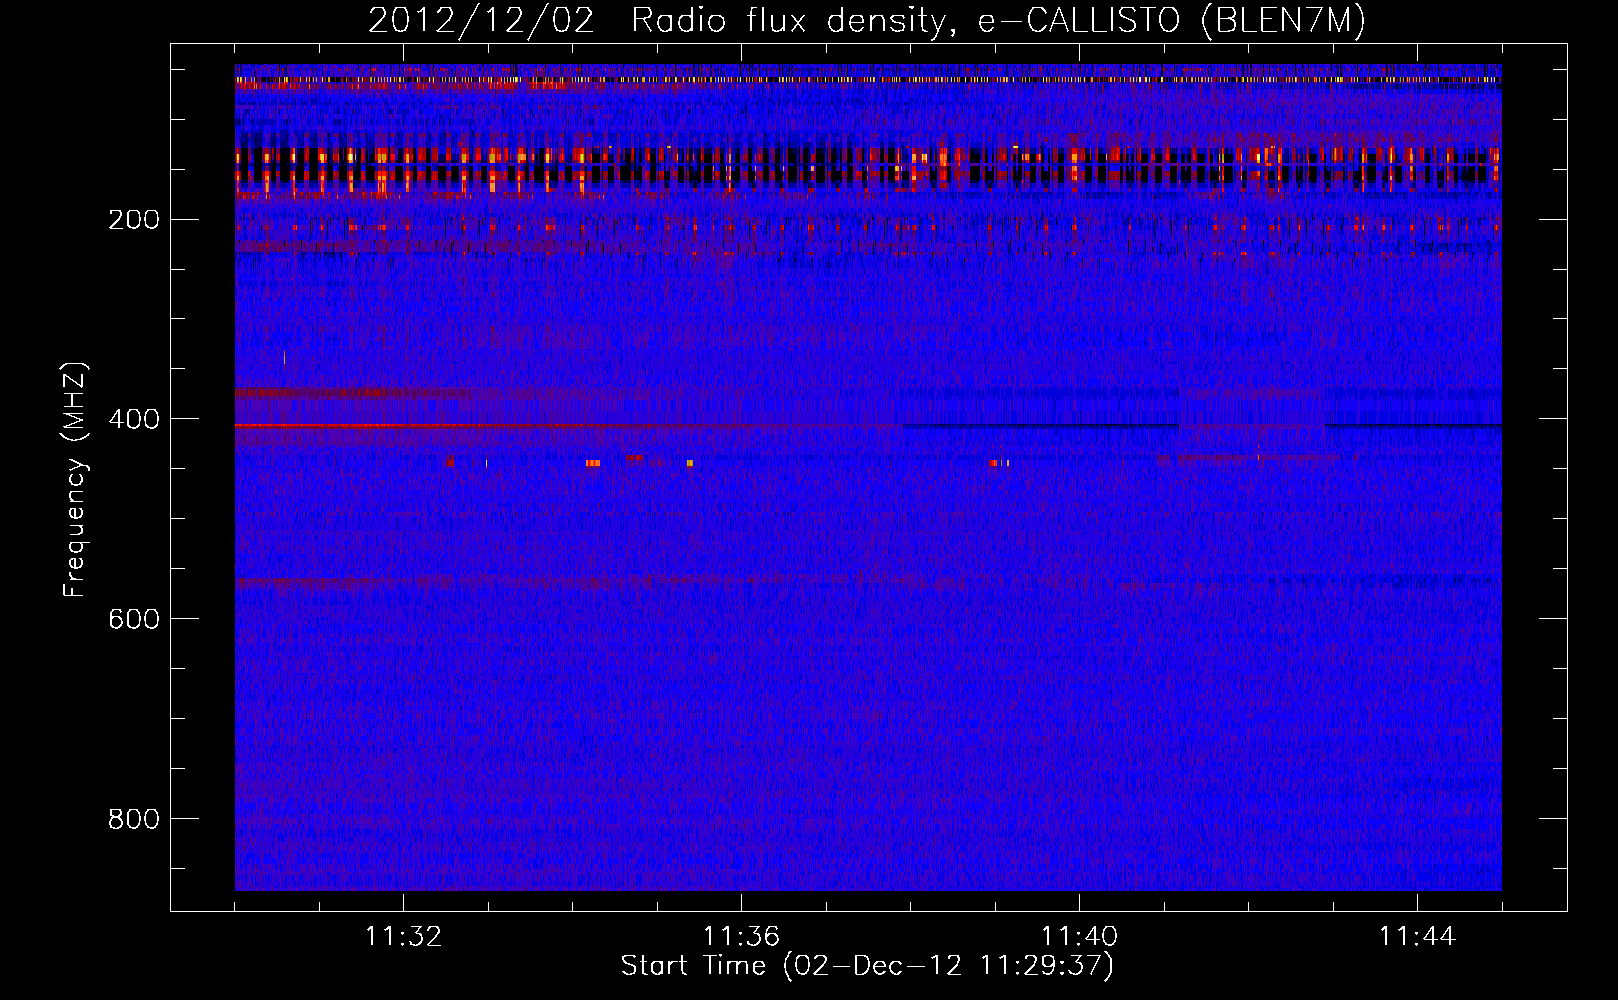The image size is (1618, 1000).
Task: Click the 200 frequency tick label
Action: [x=134, y=219]
